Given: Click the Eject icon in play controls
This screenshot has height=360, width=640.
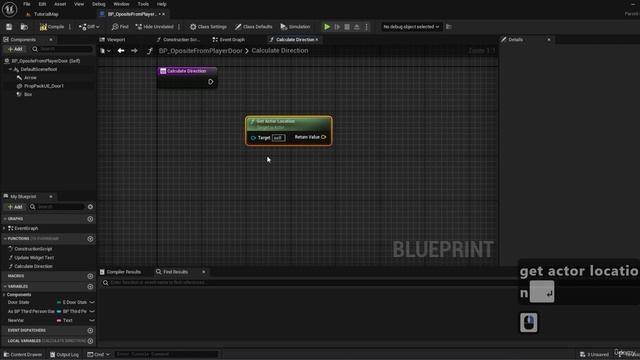Looking at the screenshot, I should (357, 27).
